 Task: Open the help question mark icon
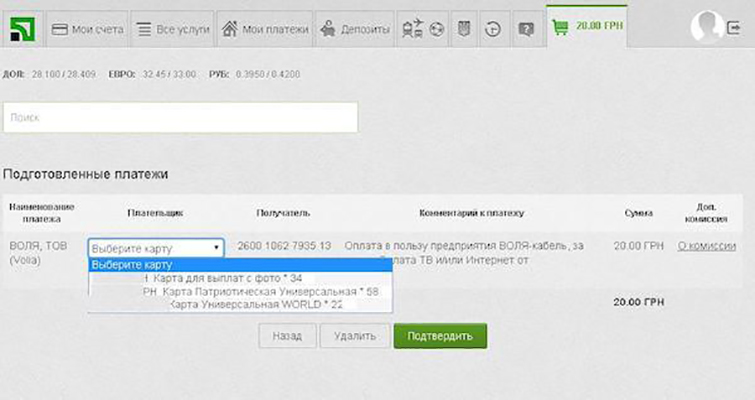(x=526, y=30)
